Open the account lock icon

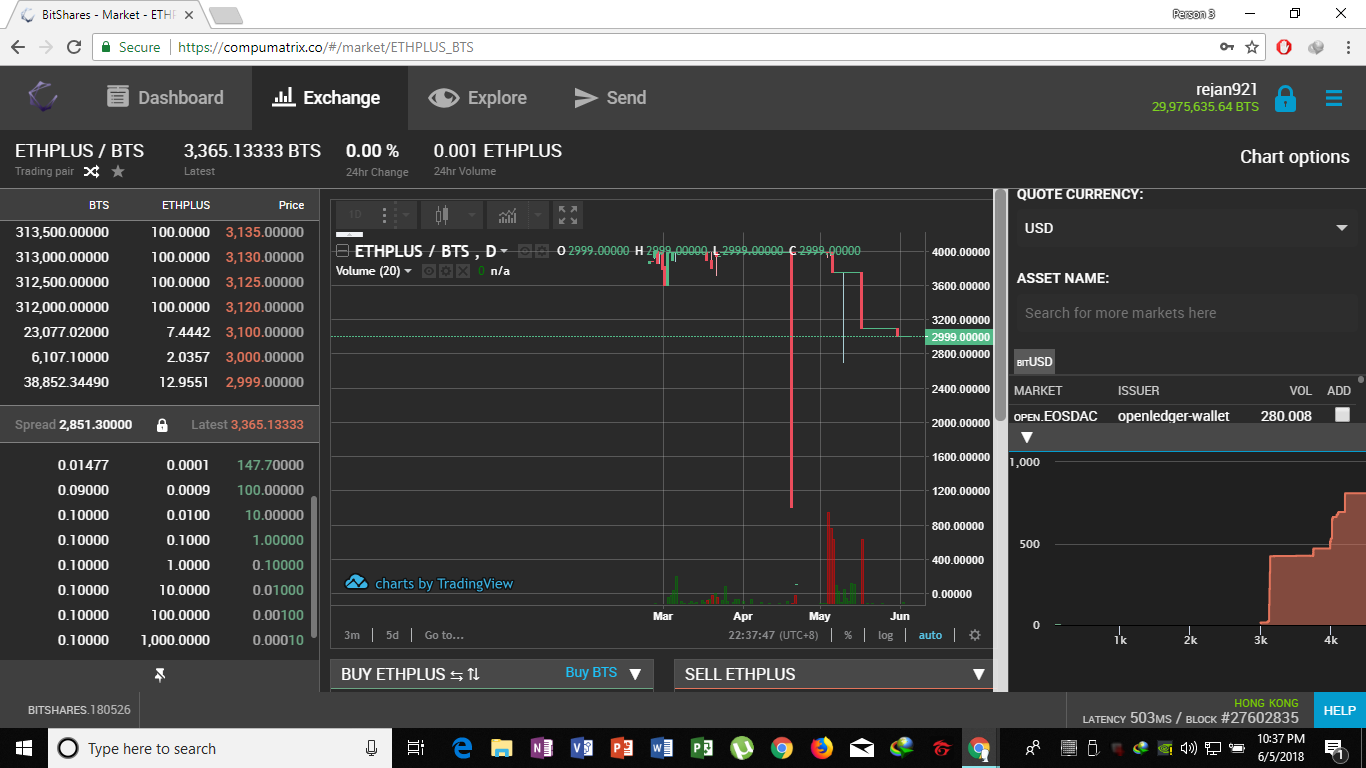click(1285, 99)
